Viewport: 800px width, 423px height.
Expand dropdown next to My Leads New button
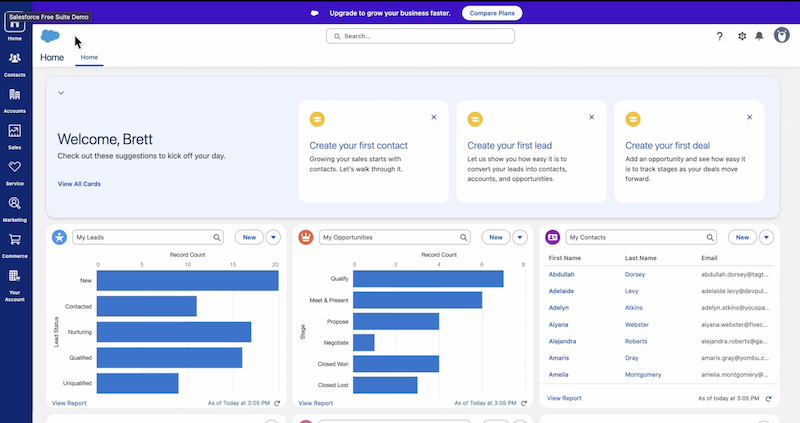pos(274,237)
